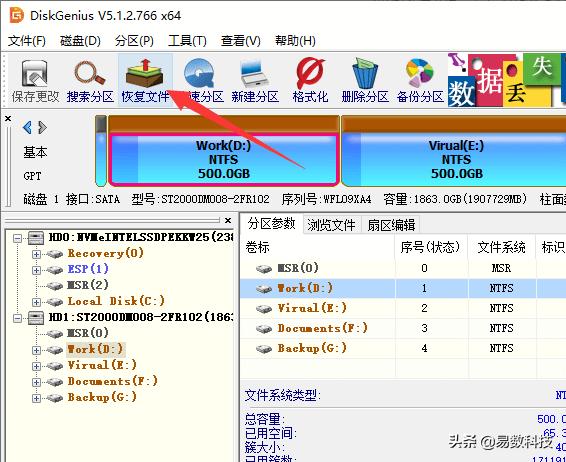Select ESP(1) partition in tree
The image size is (566, 462).
[88, 269]
